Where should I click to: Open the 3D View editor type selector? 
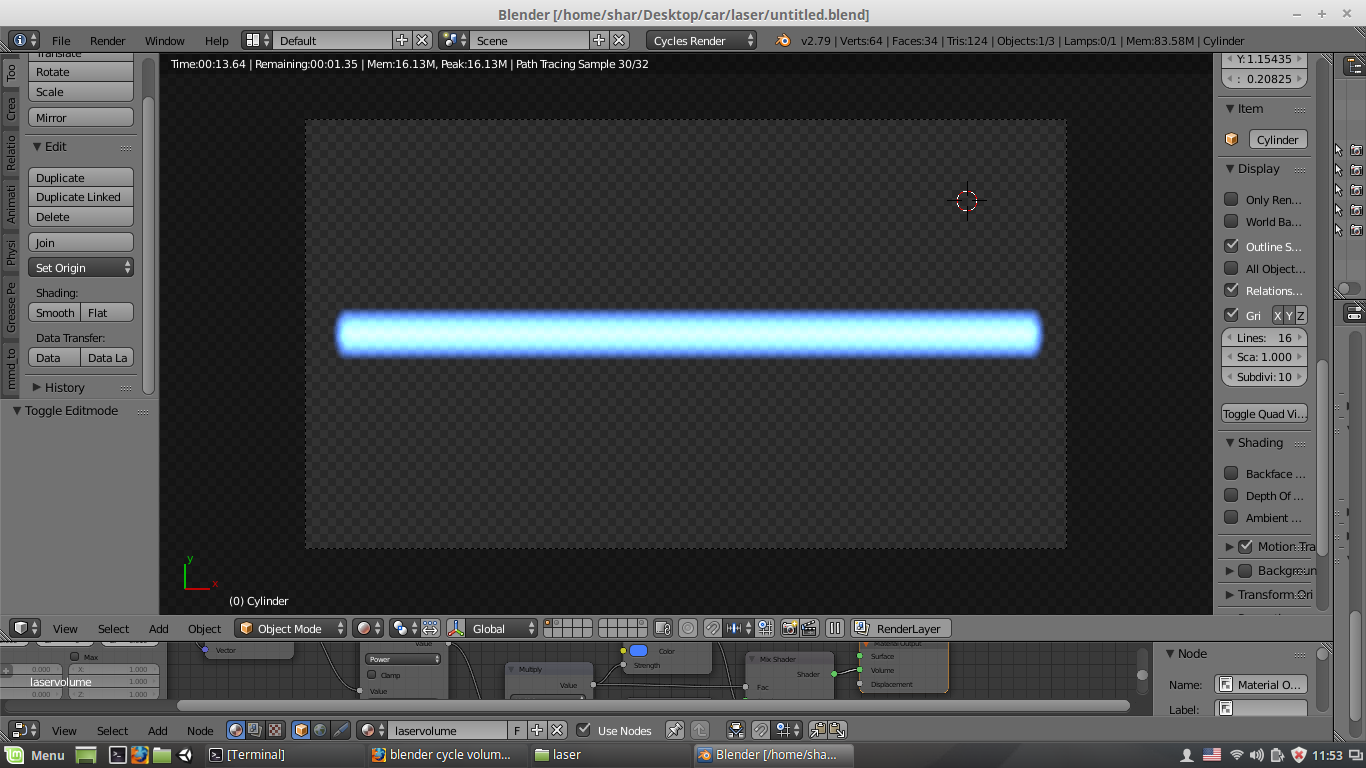click(x=24, y=628)
